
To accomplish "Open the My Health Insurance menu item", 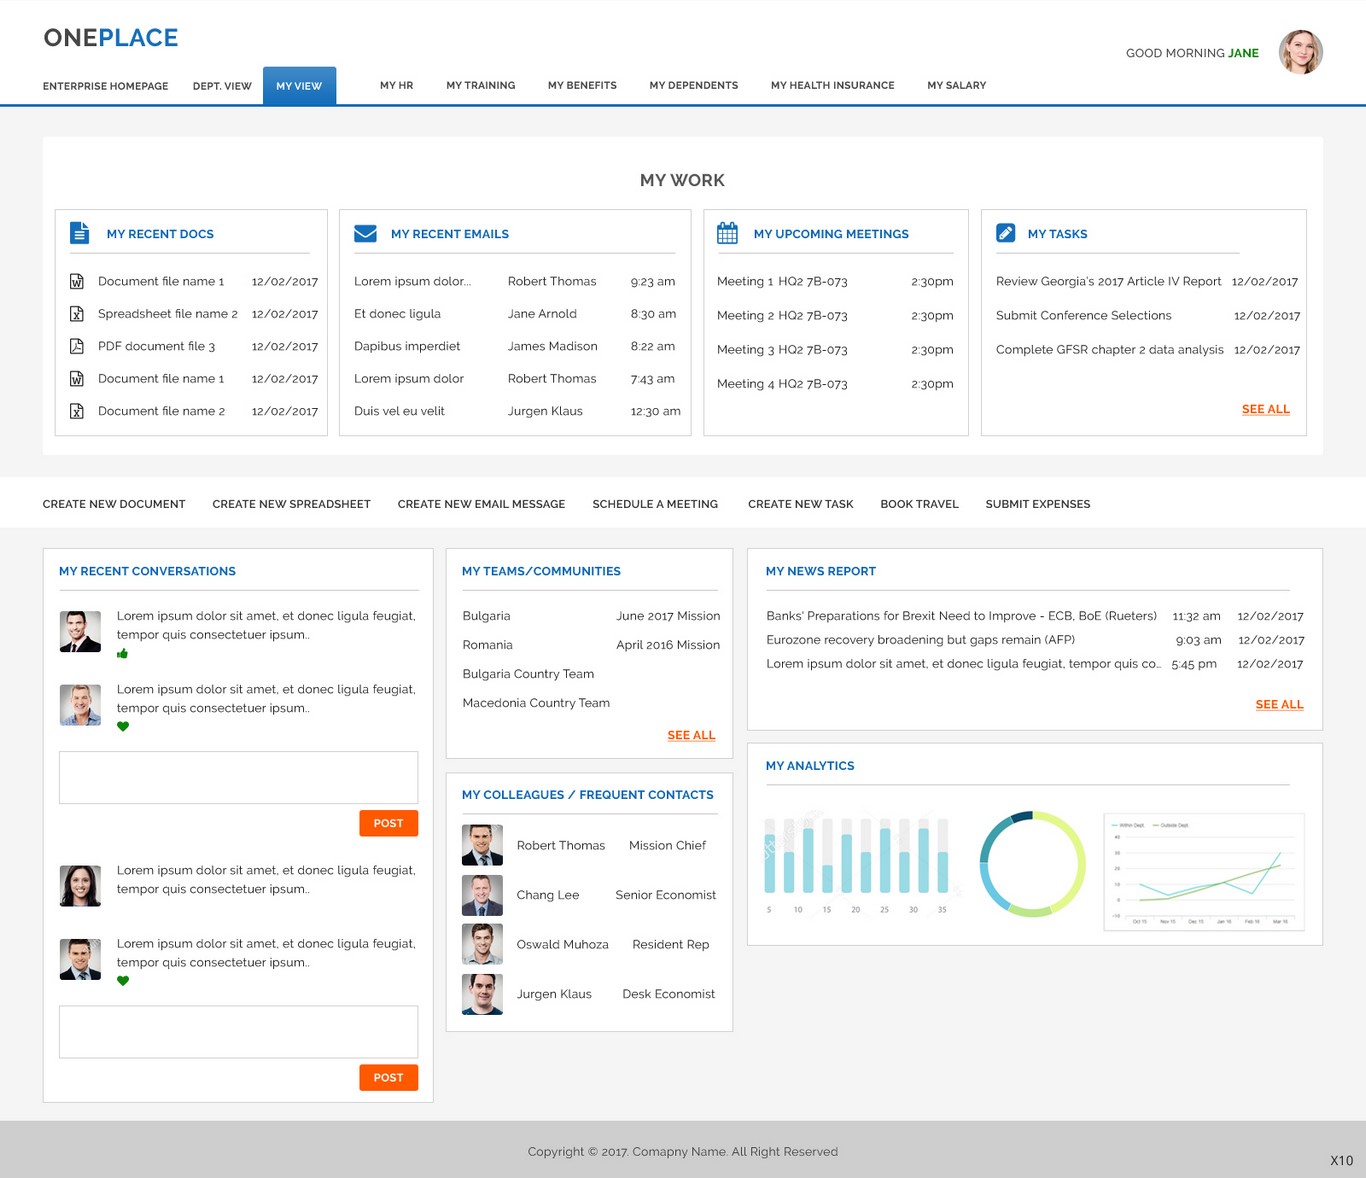I will pos(832,86).
